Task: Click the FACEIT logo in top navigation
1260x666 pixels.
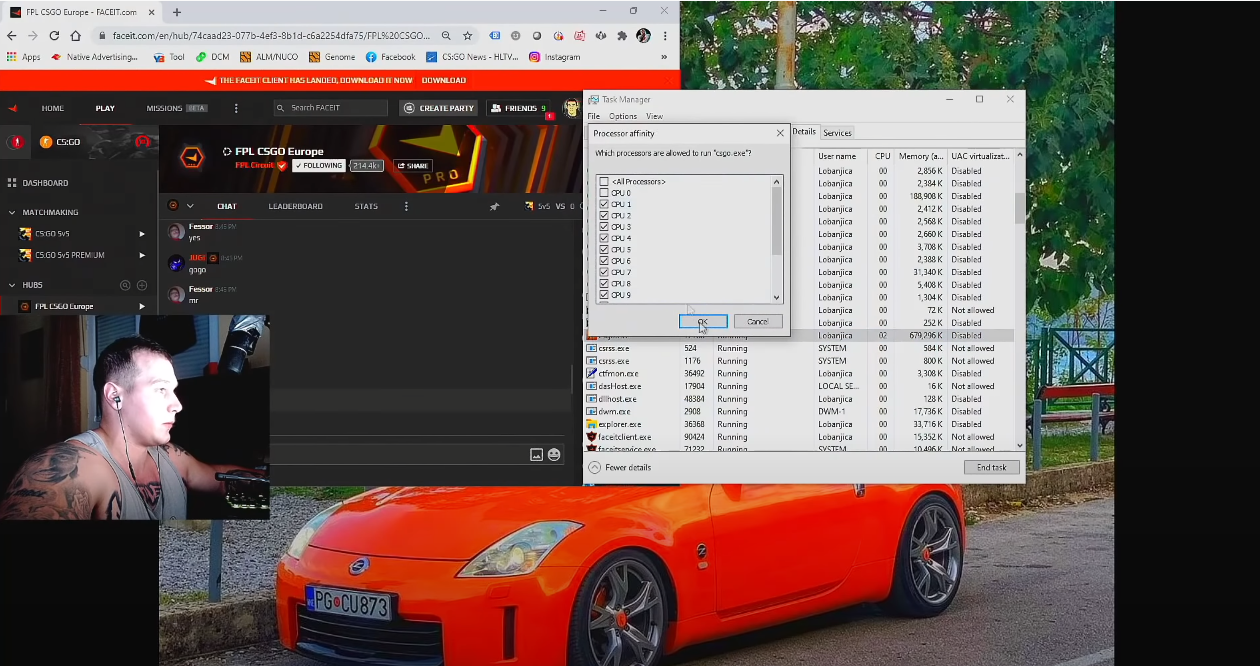Action: point(13,108)
